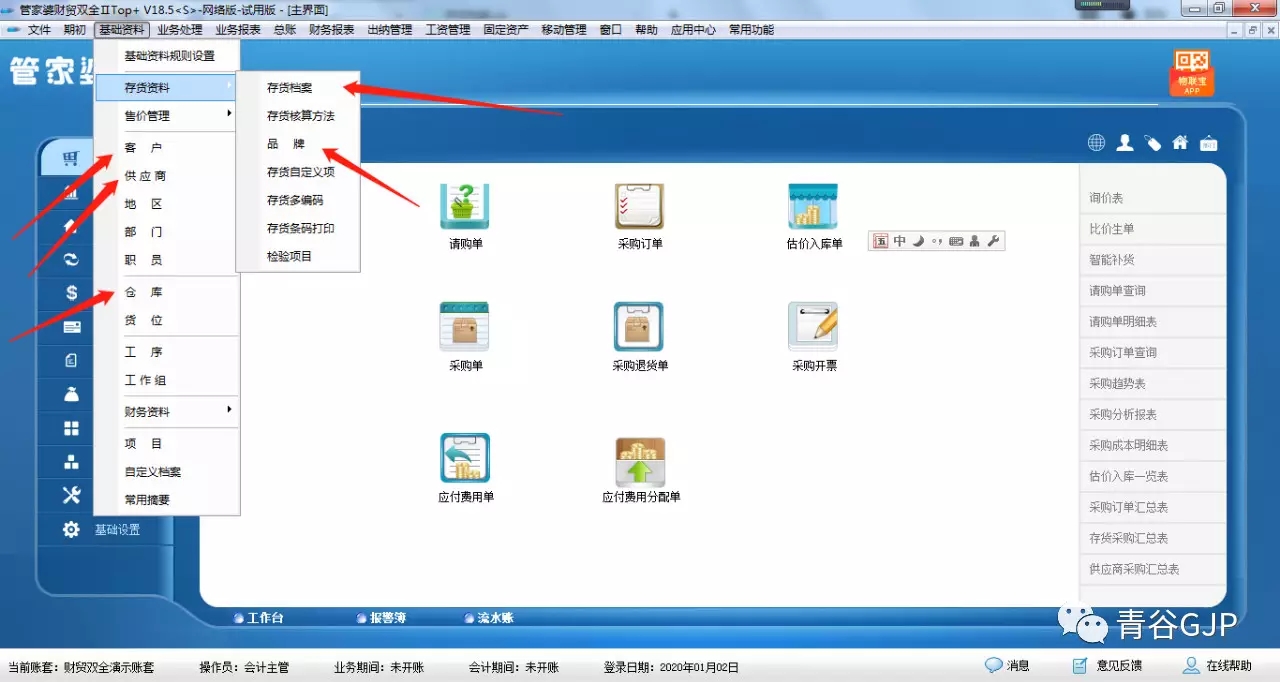Expand the 存货资料 submenu arrow
Image resolution: width=1280 pixels, height=682 pixels.
pyautogui.click(x=227, y=88)
